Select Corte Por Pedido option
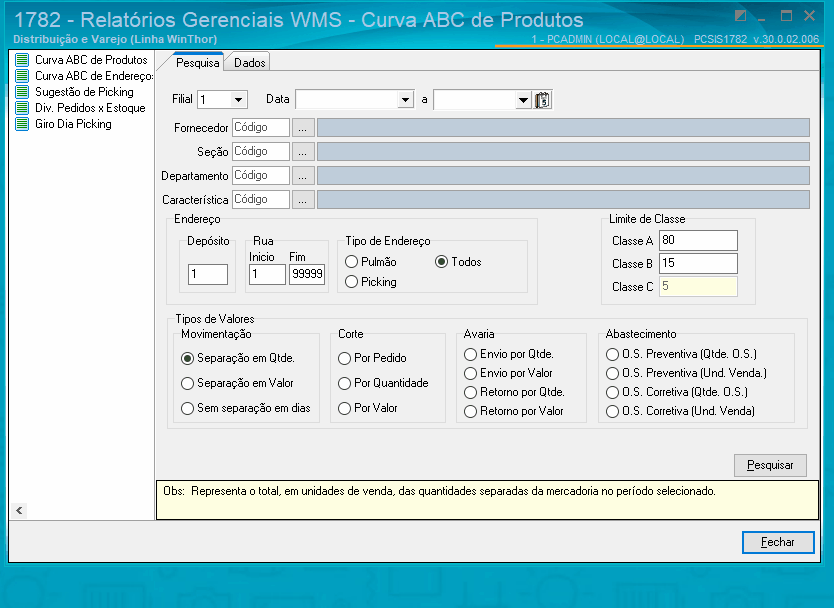Screen dimensions: 834x608 [345, 359]
